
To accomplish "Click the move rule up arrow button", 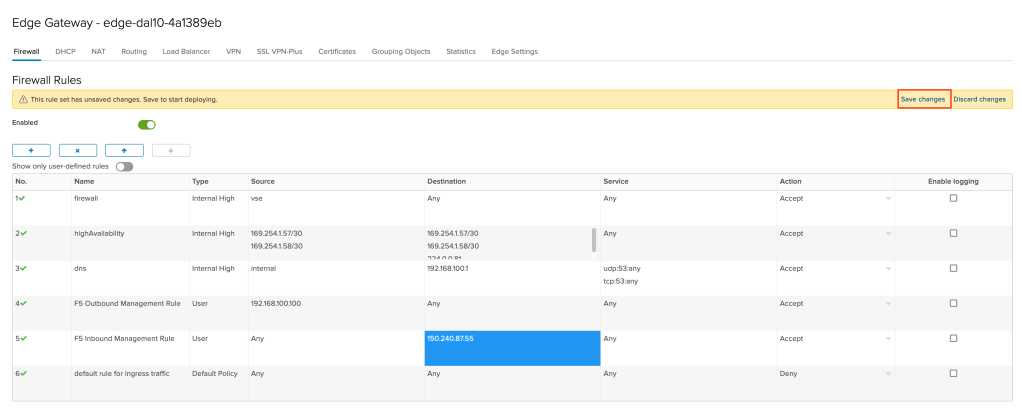I will (x=124, y=150).
